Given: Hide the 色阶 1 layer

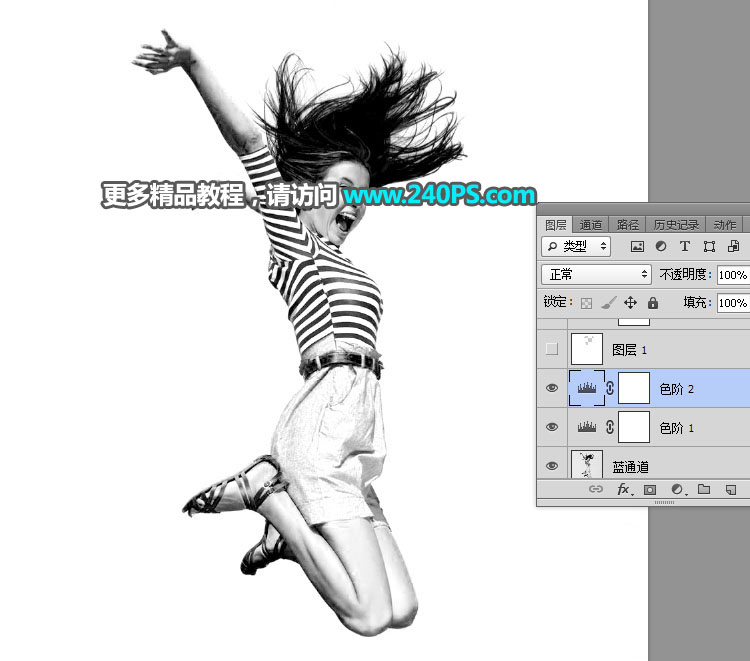Looking at the screenshot, I should 551,427.
